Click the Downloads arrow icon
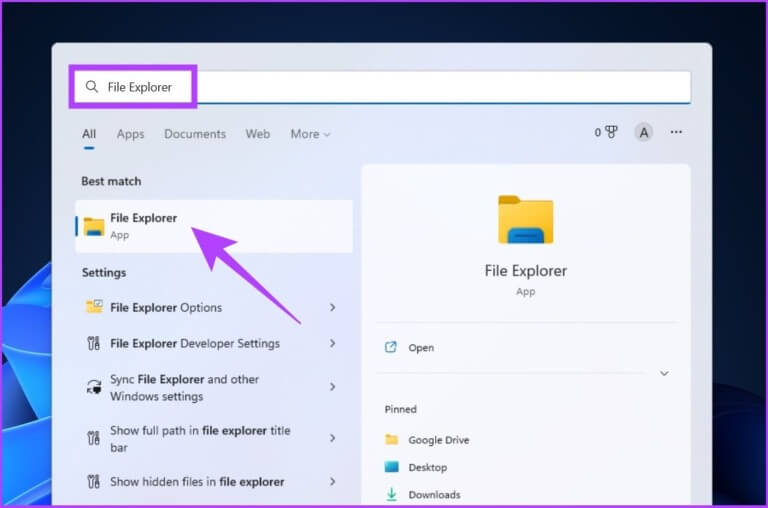 (x=391, y=495)
